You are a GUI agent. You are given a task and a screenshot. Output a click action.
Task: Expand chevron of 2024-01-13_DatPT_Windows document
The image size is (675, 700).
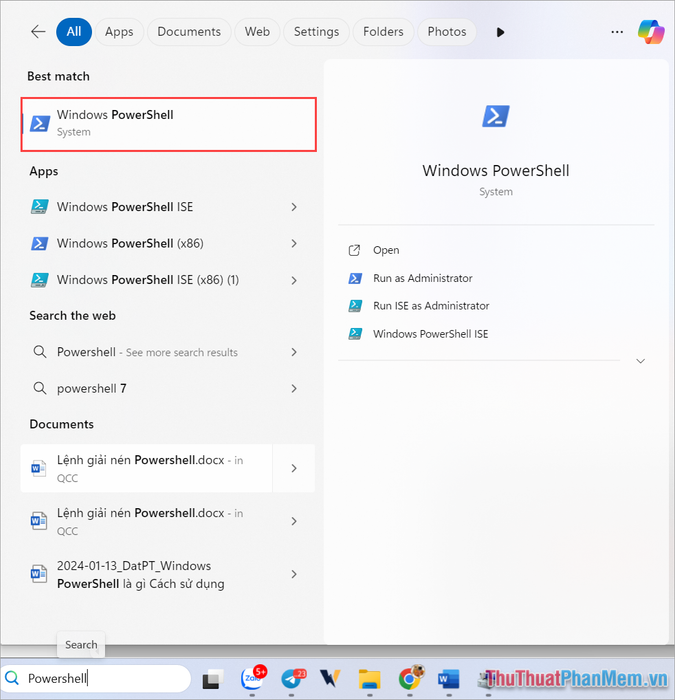point(294,574)
